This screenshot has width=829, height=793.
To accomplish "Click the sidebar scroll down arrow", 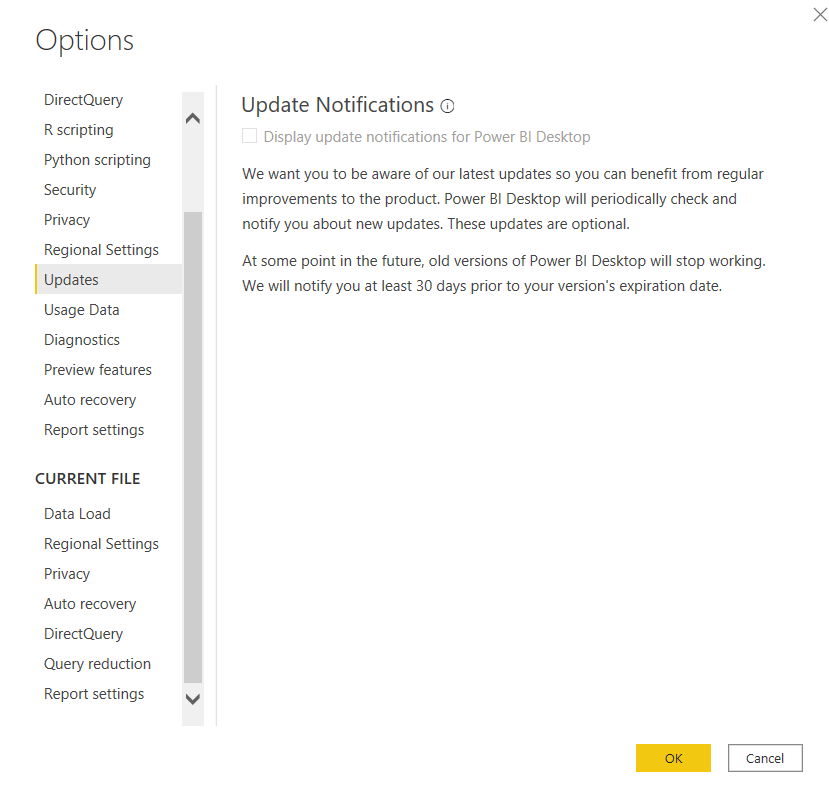I will click(x=193, y=699).
